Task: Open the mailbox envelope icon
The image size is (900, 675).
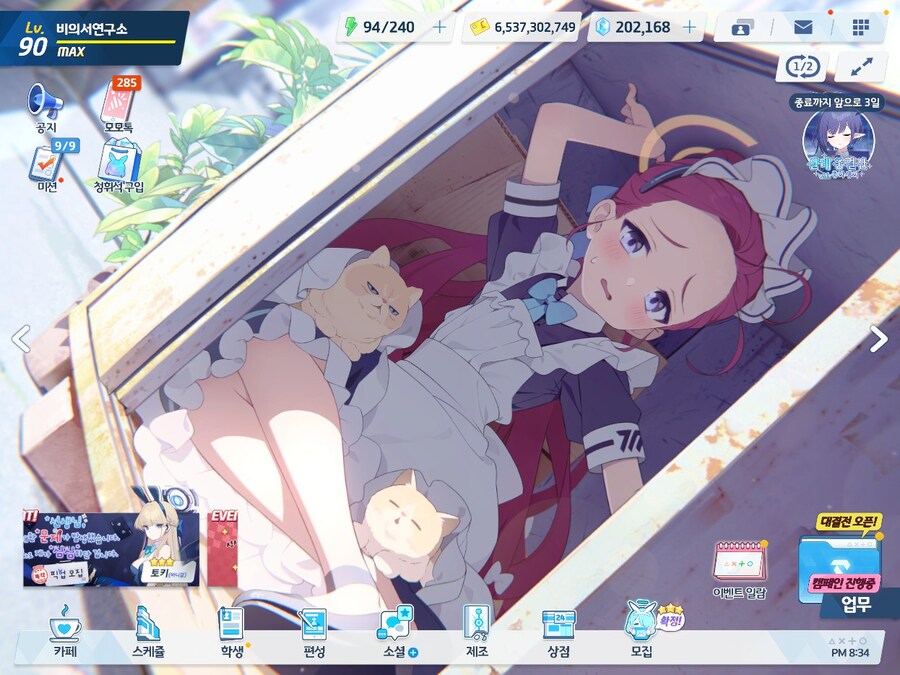Action: pyautogui.click(x=802, y=27)
